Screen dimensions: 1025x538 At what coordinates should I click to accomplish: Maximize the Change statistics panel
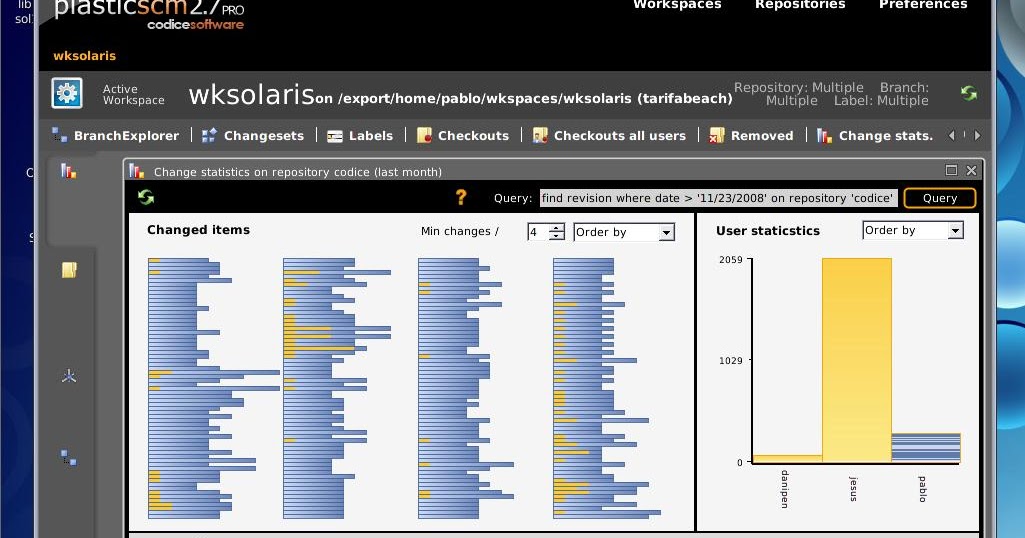click(951, 171)
